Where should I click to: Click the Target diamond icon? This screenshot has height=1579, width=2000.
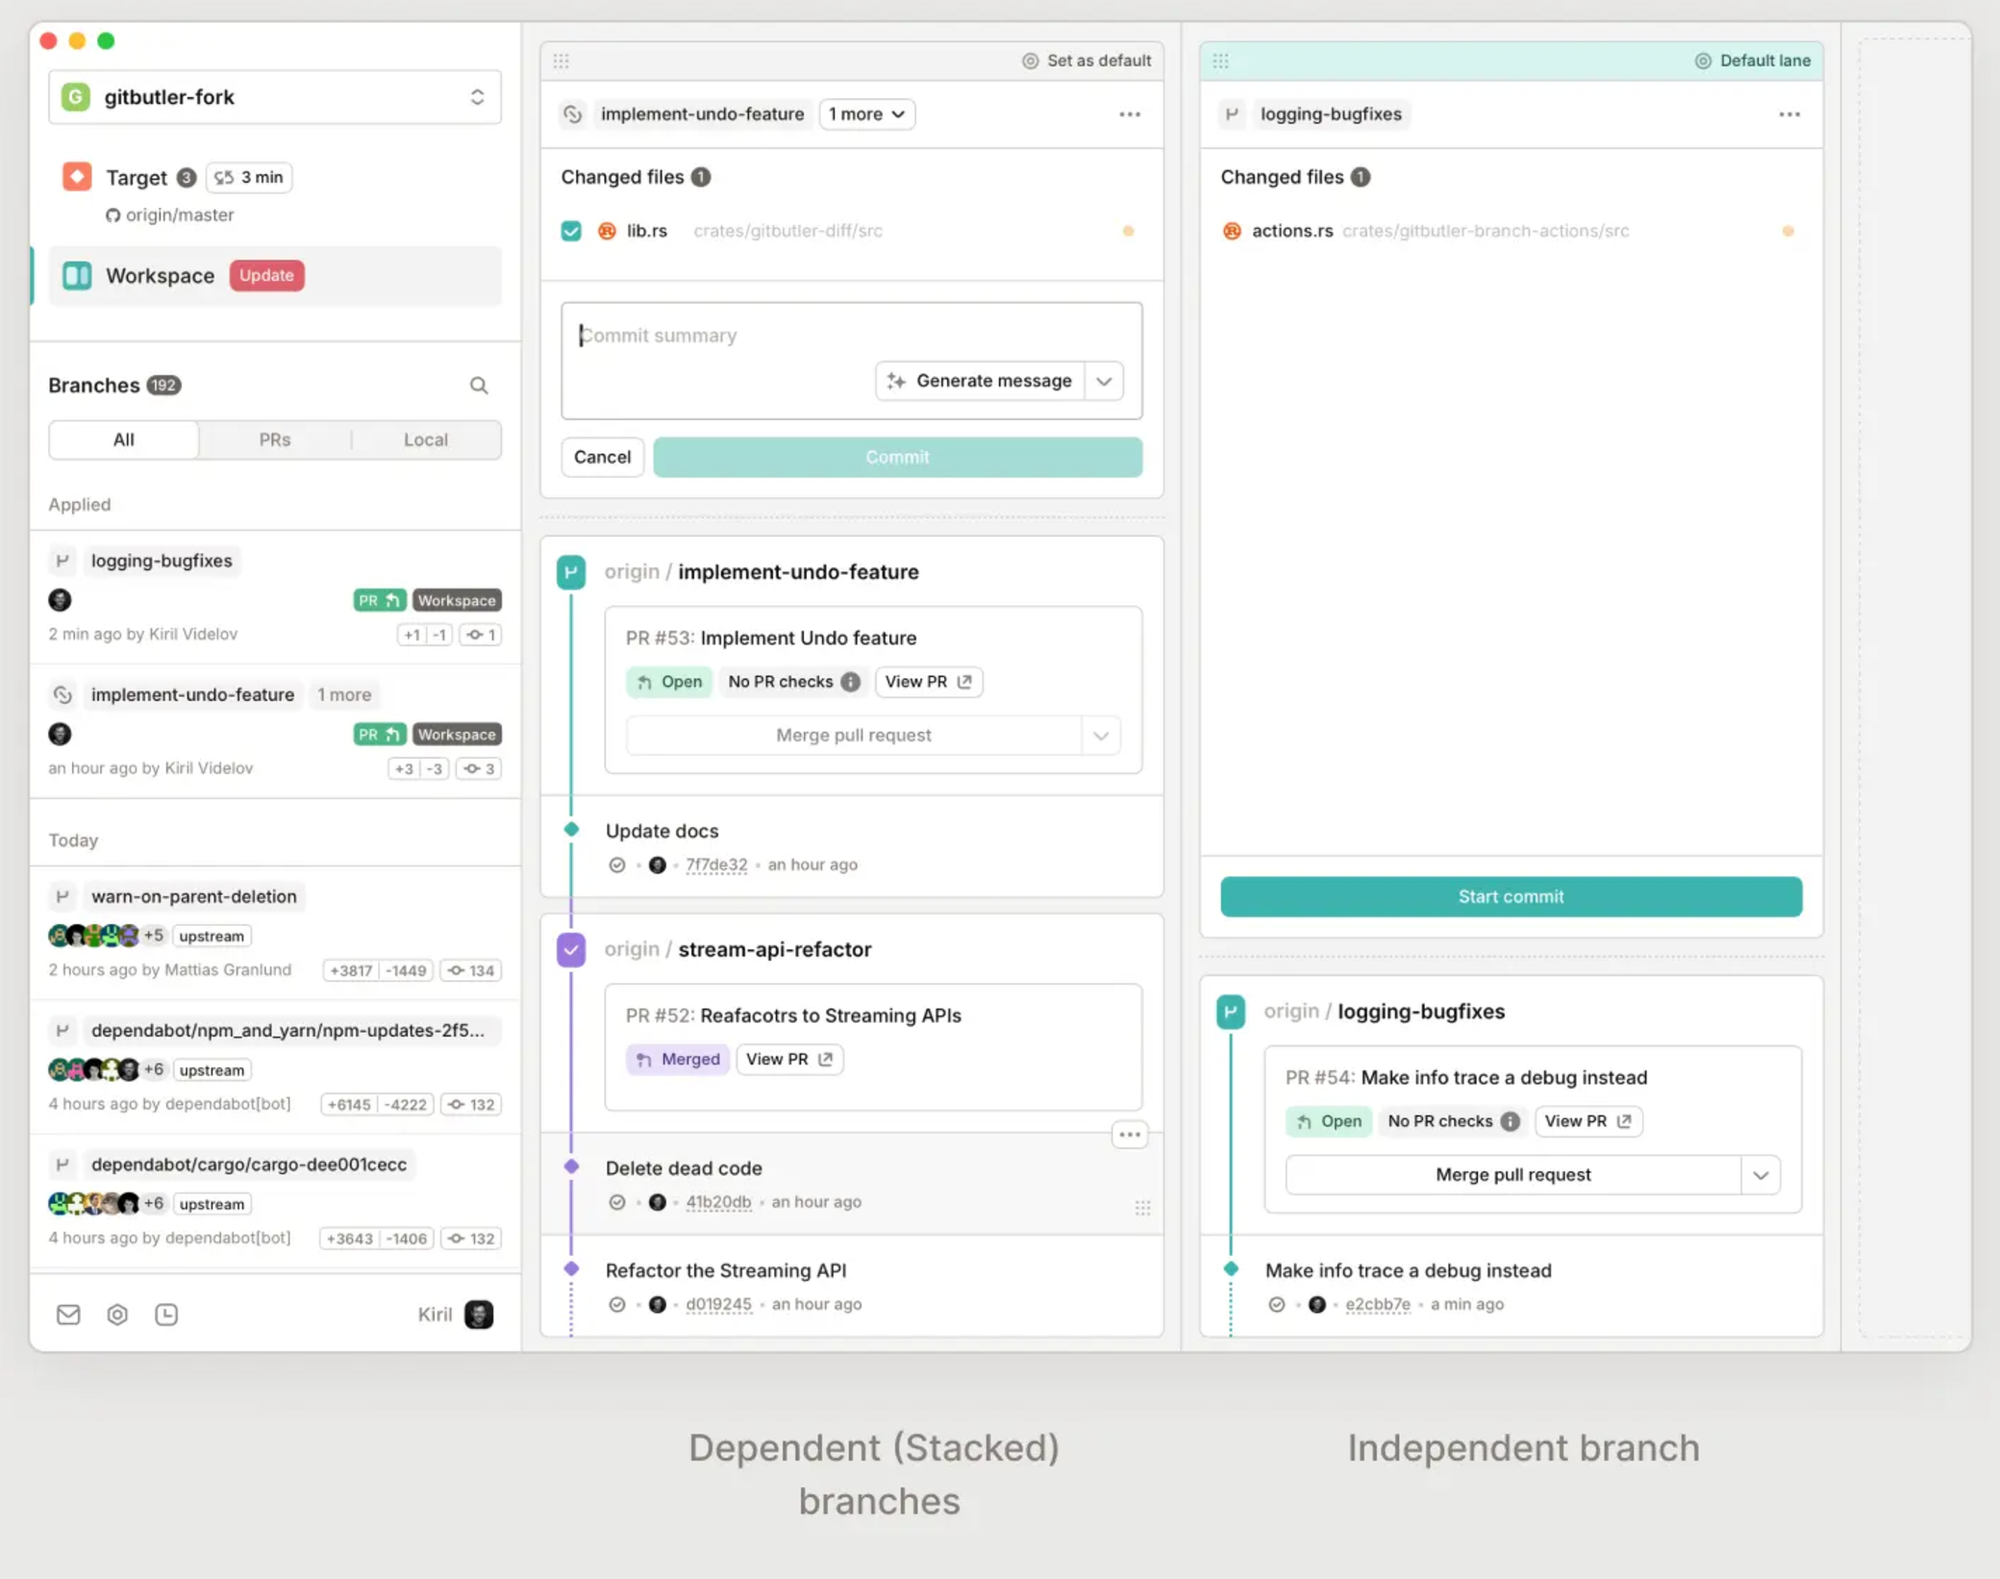coord(77,177)
